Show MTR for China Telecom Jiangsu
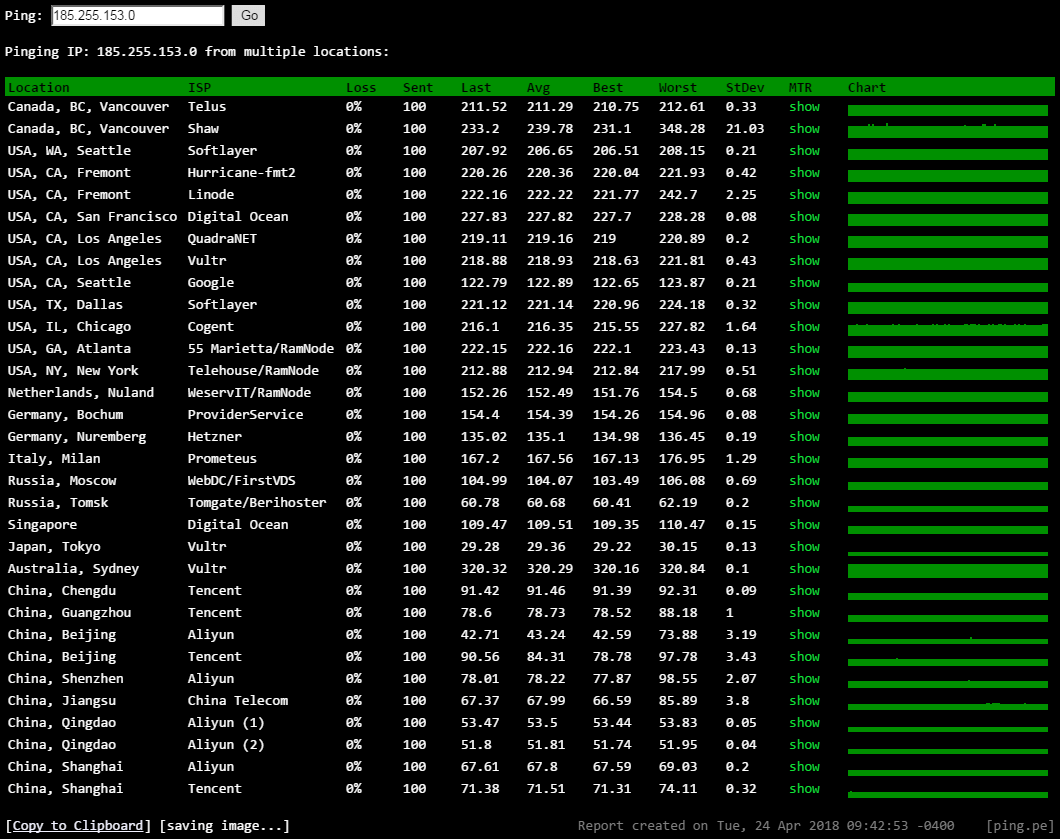Image resolution: width=1060 pixels, height=839 pixels. pyautogui.click(x=804, y=701)
